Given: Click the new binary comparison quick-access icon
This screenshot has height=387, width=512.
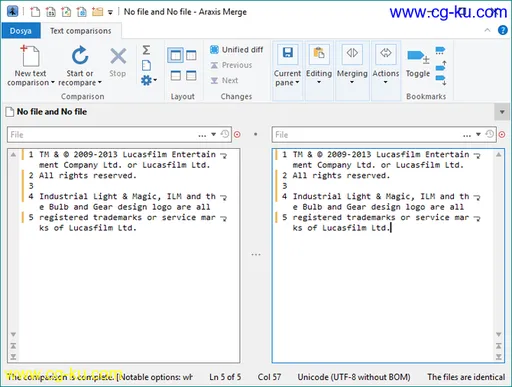Looking at the screenshot, I should pyautogui.click(x=50, y=12).
